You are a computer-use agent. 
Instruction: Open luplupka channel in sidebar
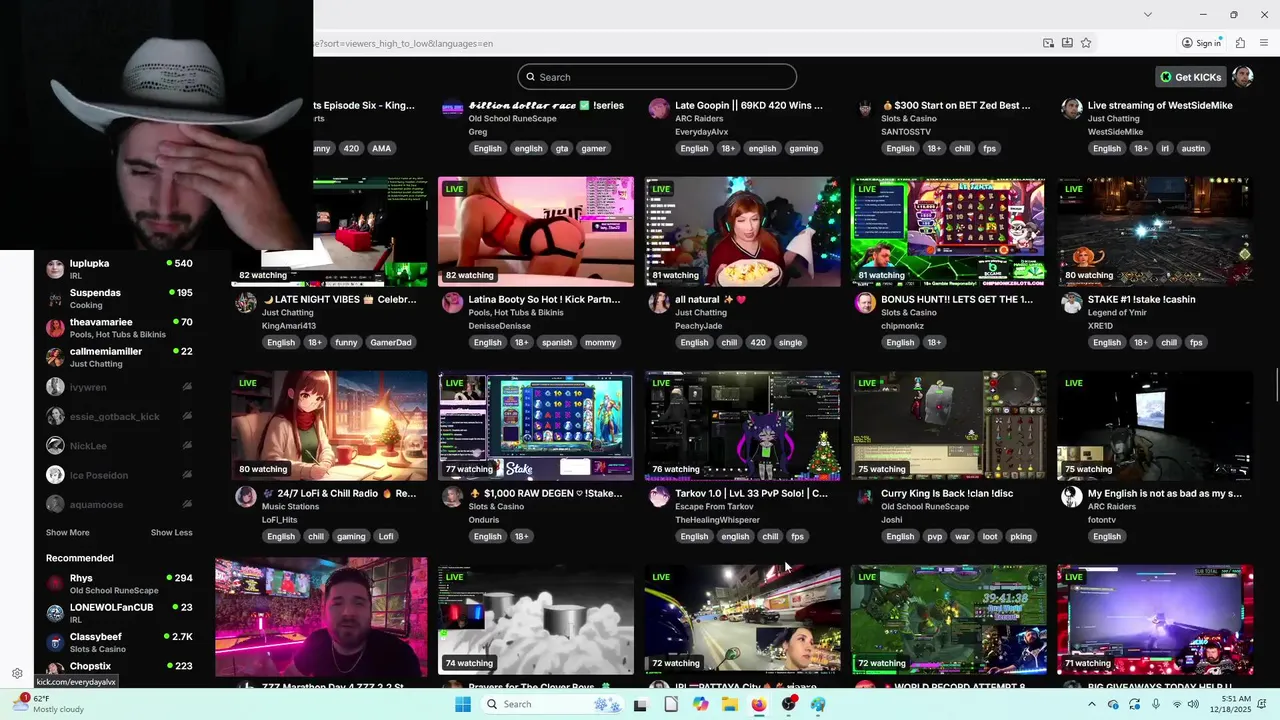click(x=118, y=269)
